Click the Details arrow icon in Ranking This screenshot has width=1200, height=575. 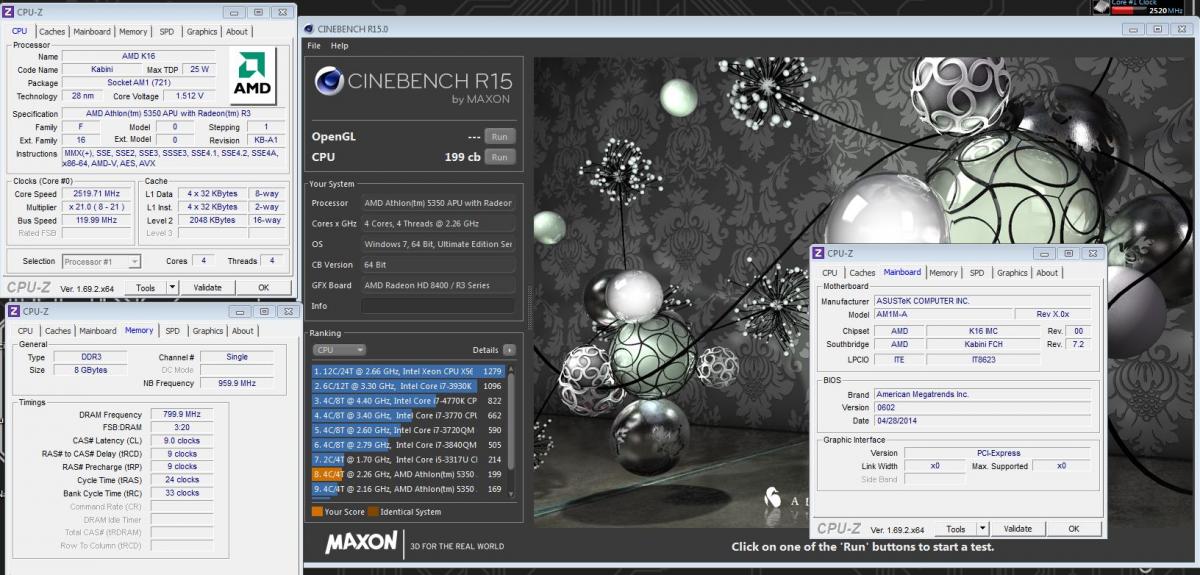tap(509, 350)
